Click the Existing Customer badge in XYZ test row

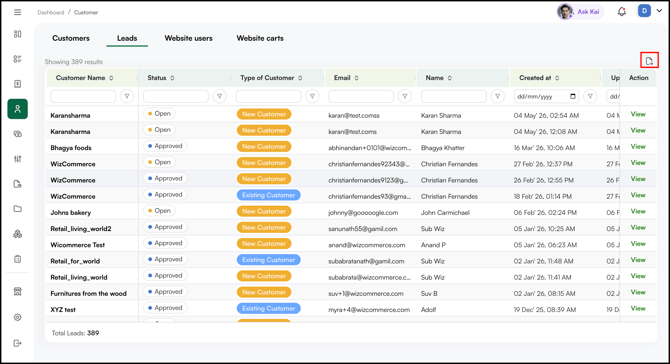pos(268,308)
